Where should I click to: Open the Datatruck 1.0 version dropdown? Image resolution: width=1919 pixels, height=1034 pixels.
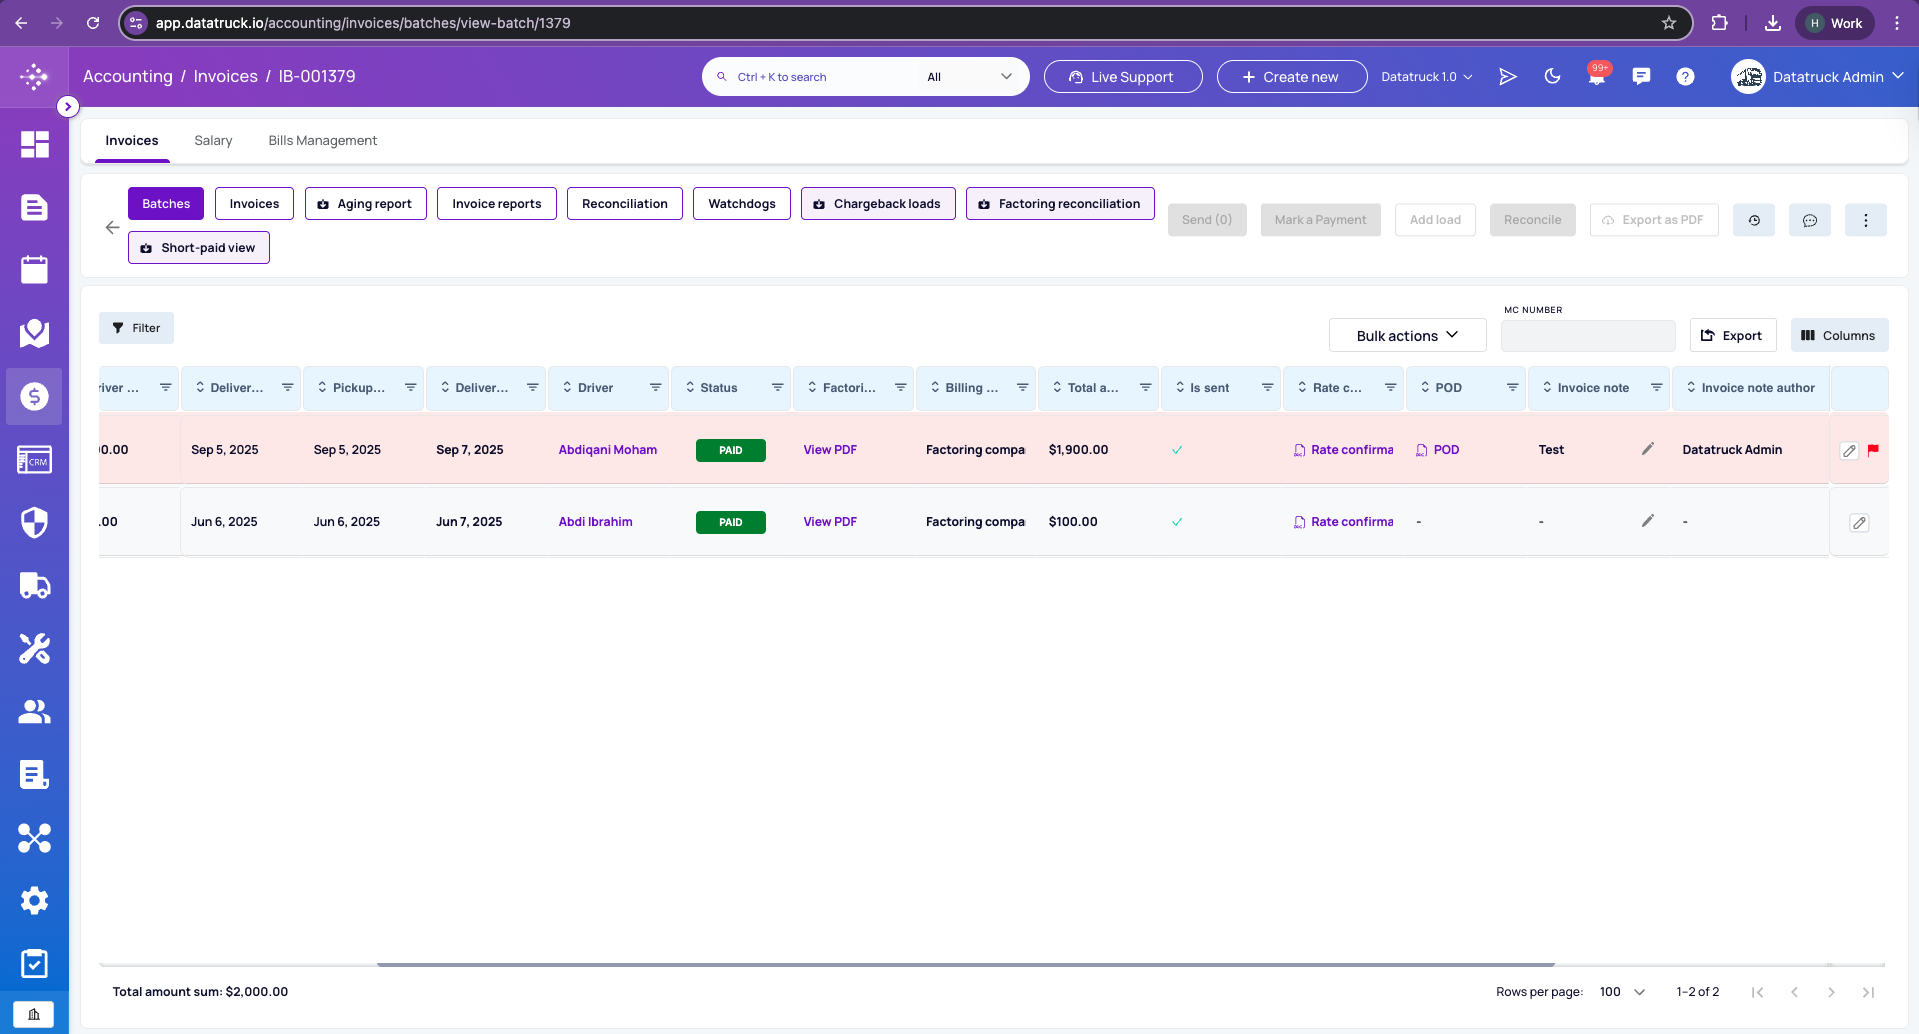(x=1427, y=77)
